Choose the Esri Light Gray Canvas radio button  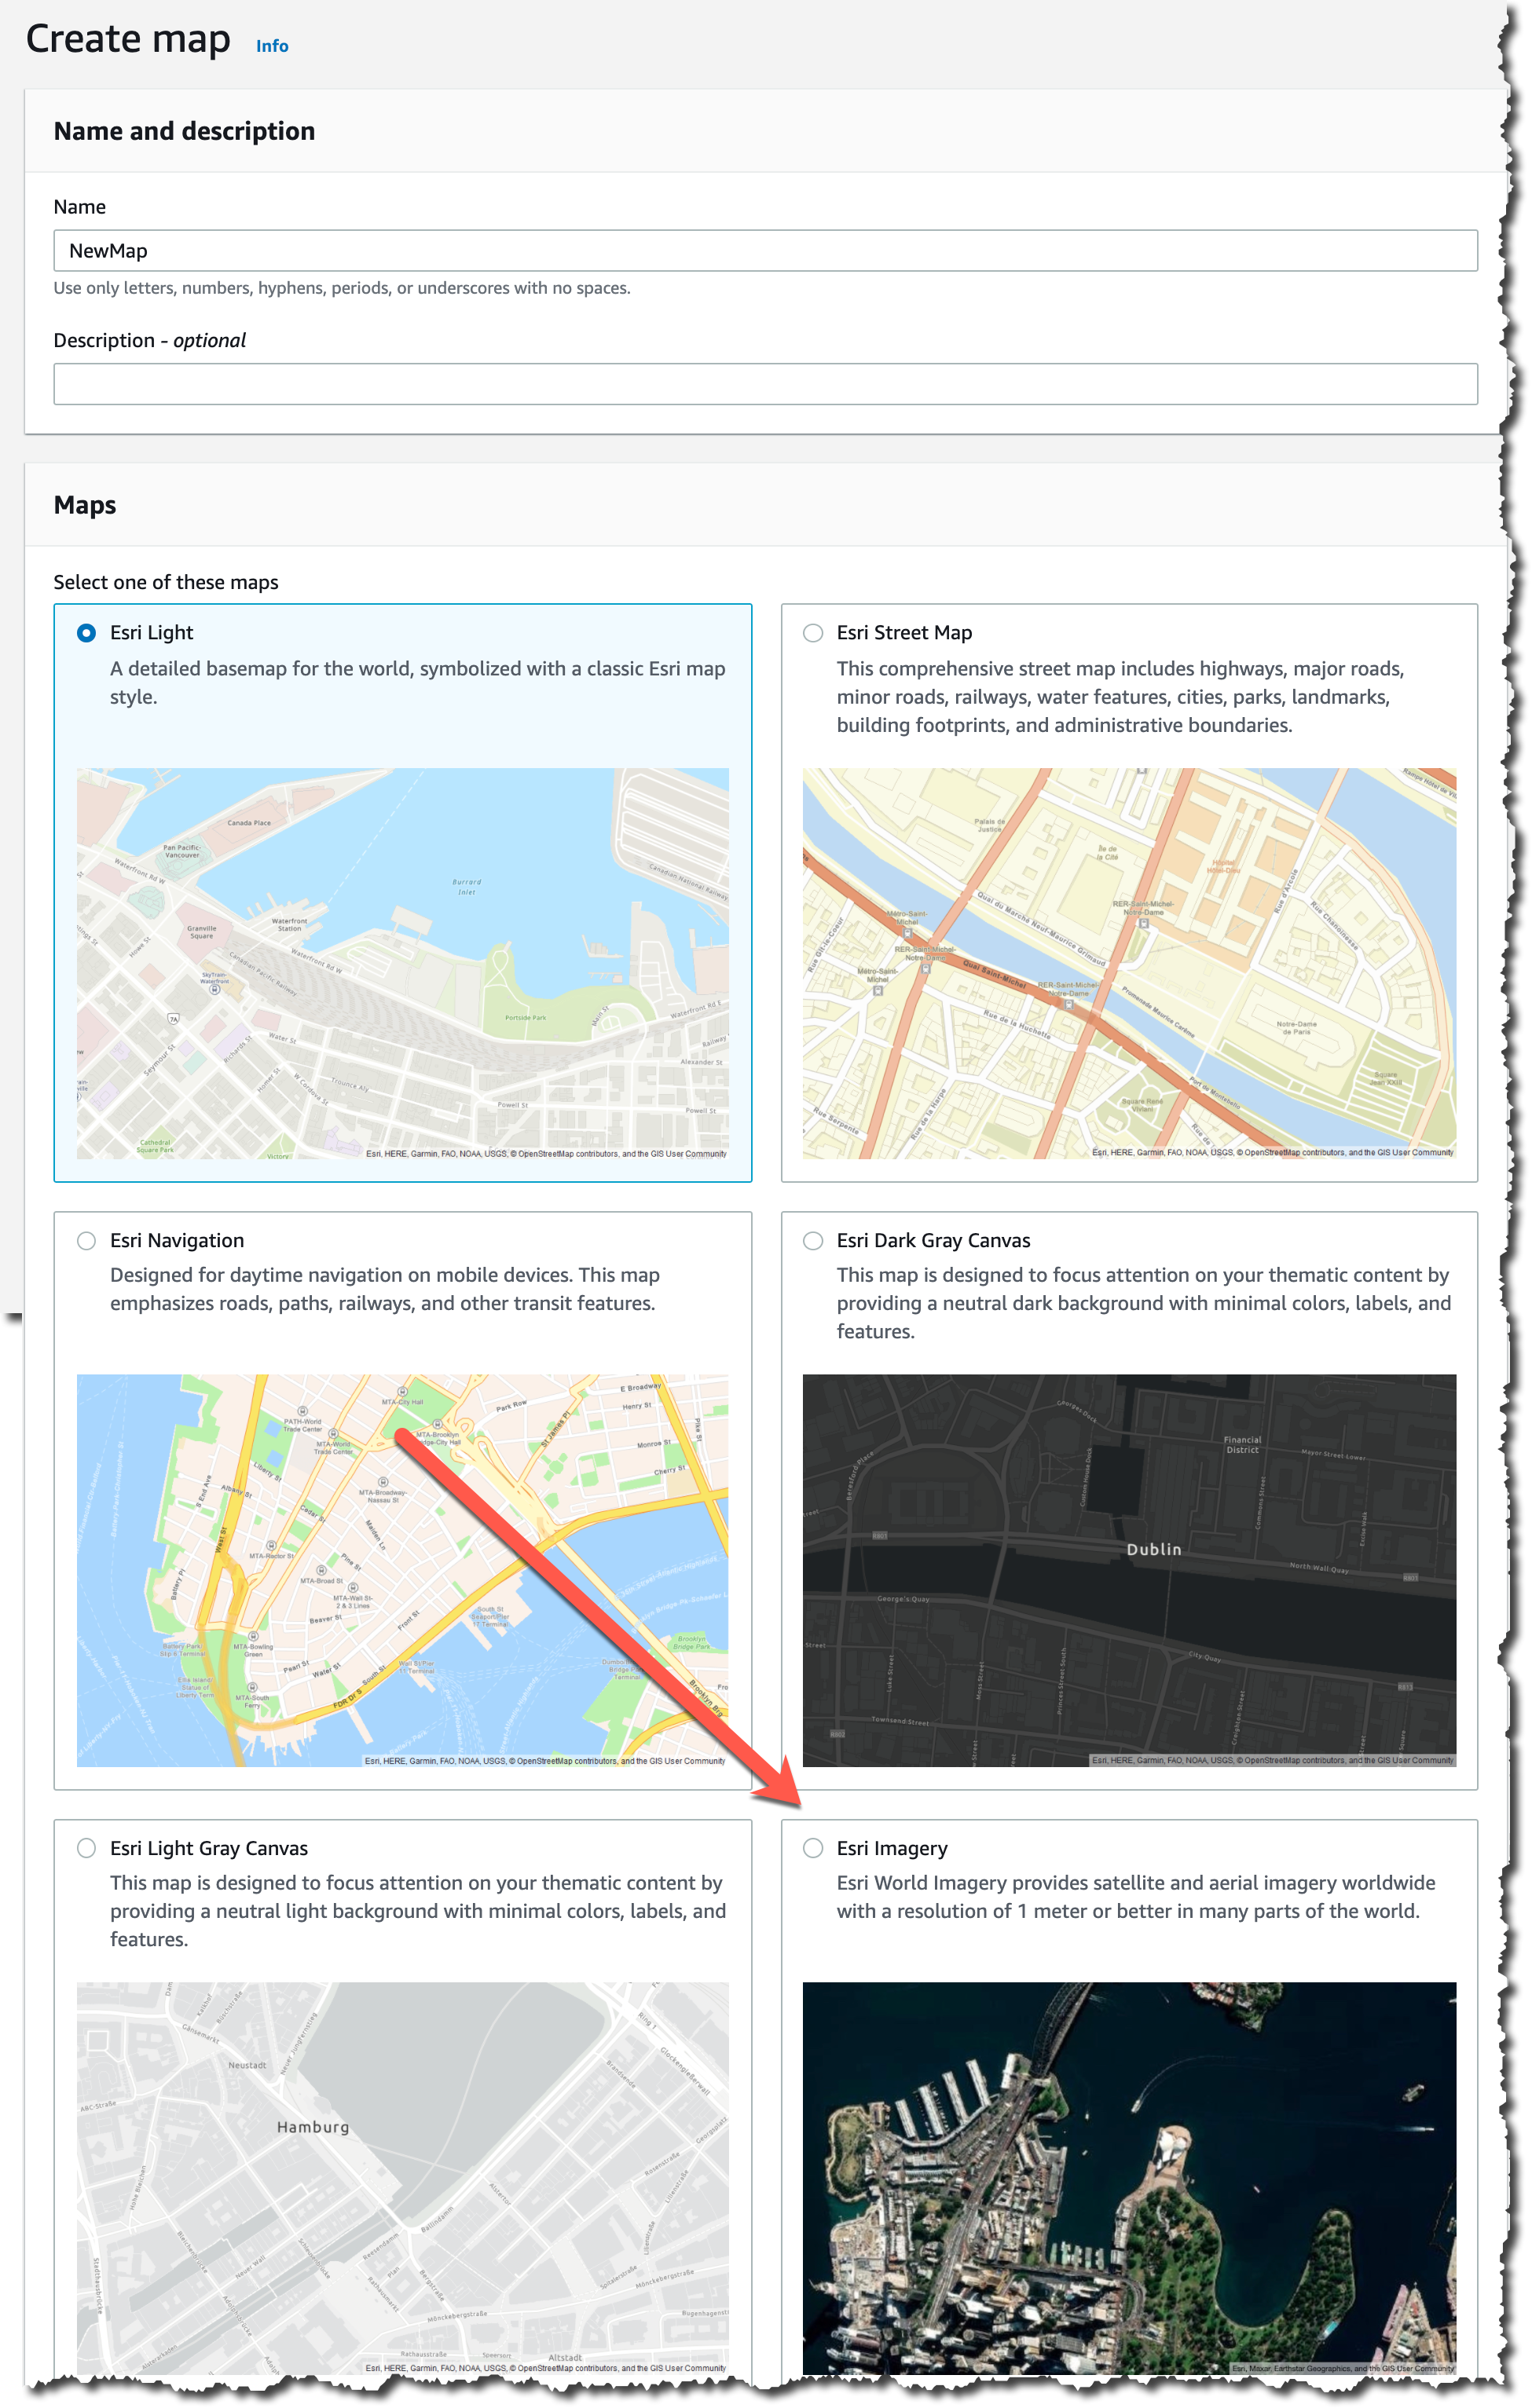point(87,1848)
